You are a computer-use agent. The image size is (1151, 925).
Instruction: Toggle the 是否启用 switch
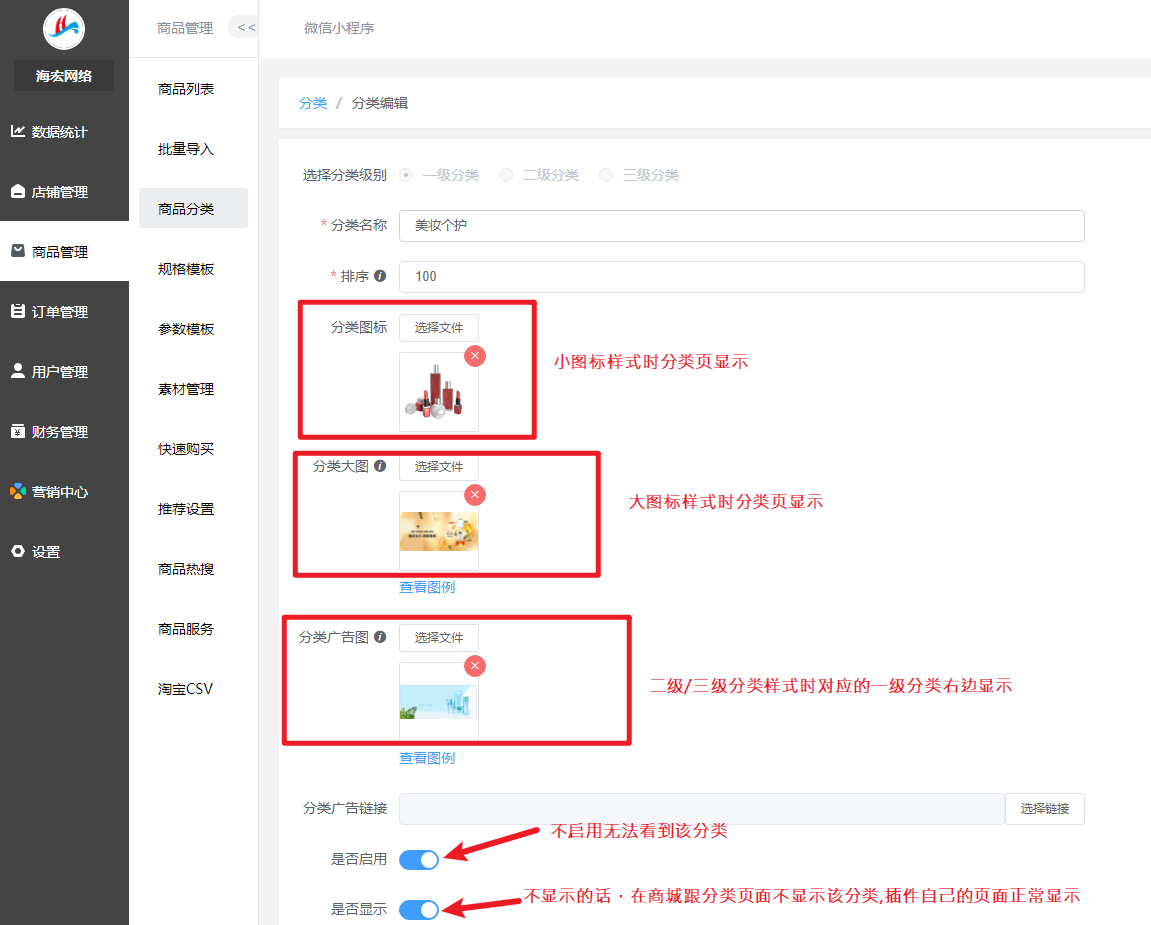pyautogui.click(x=419, y=860)
